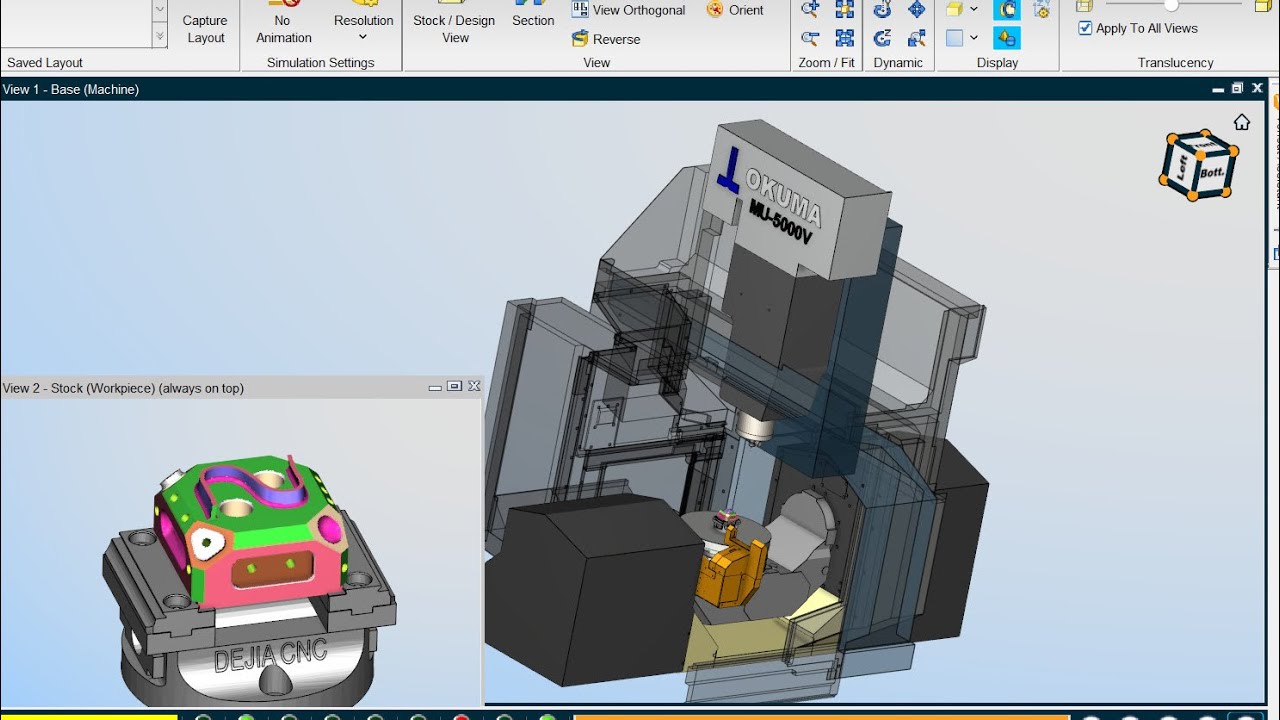Viewport: 1280px width, 720px height.
Task: Open the Resolution dropdown
Action: click(363, 28)
